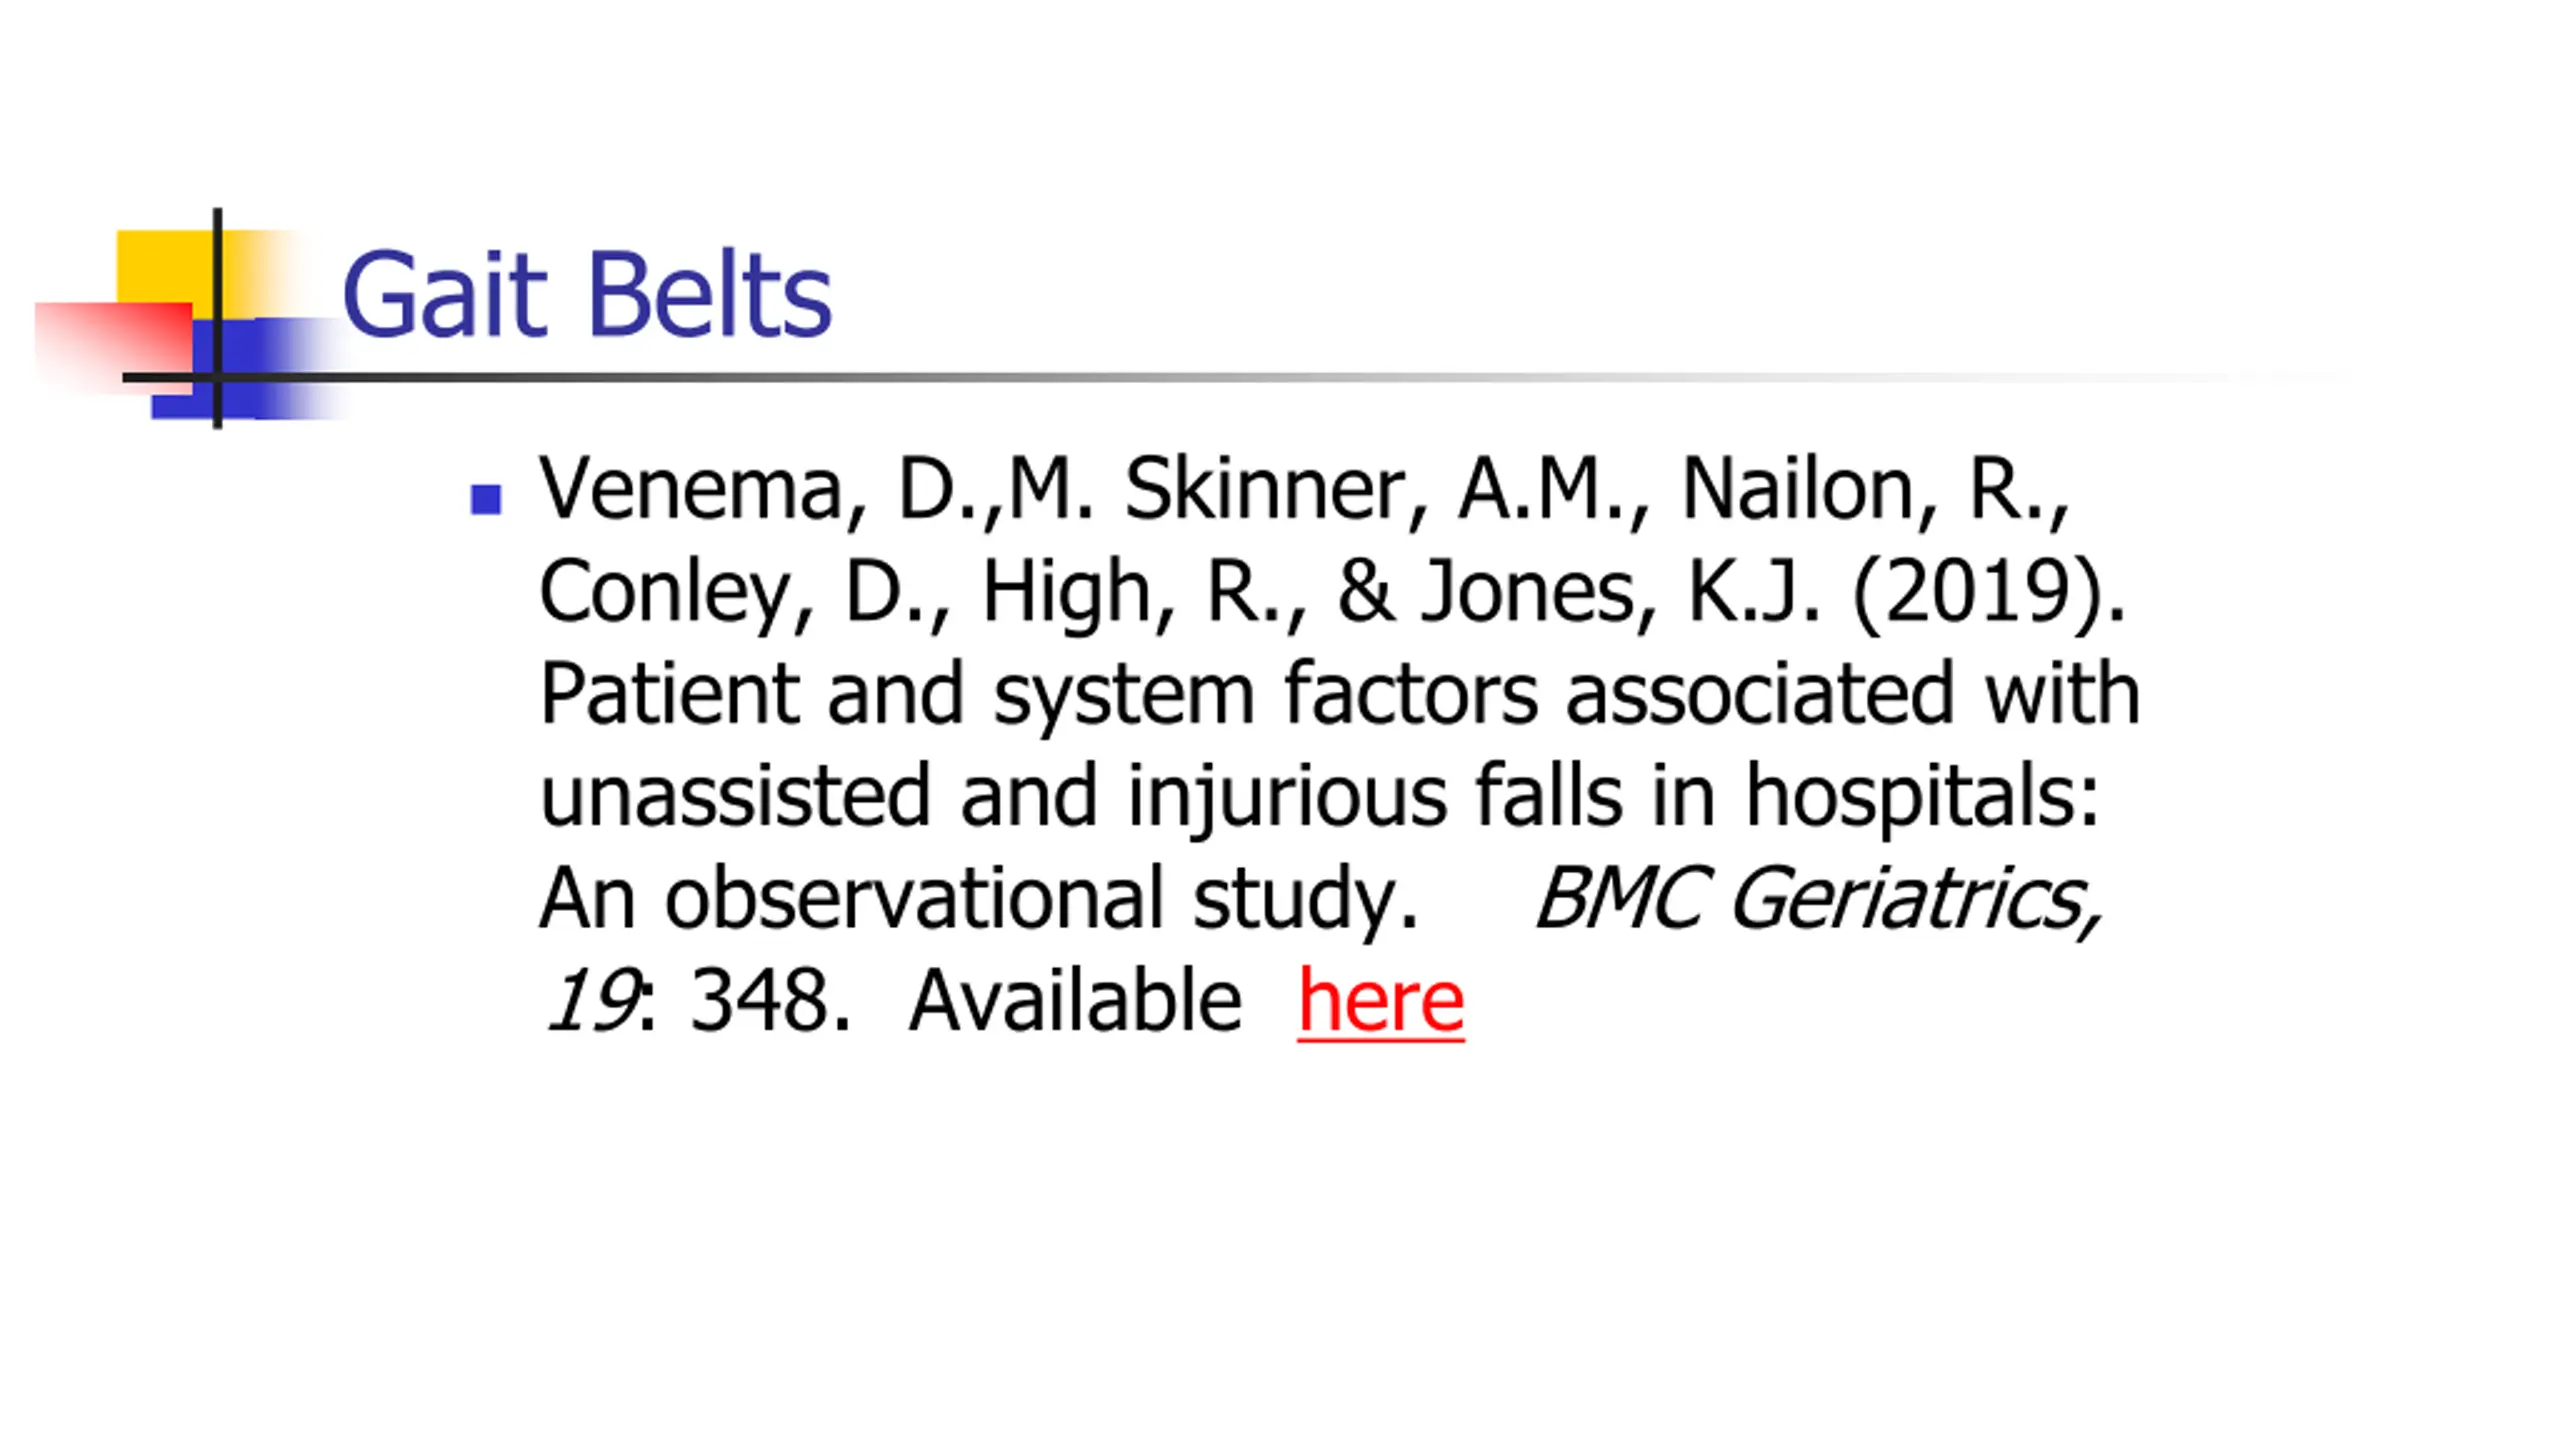Click the author name 'Nailon'
The height and width of the screenshot is (1440, 2560).
click(1798, 489)
